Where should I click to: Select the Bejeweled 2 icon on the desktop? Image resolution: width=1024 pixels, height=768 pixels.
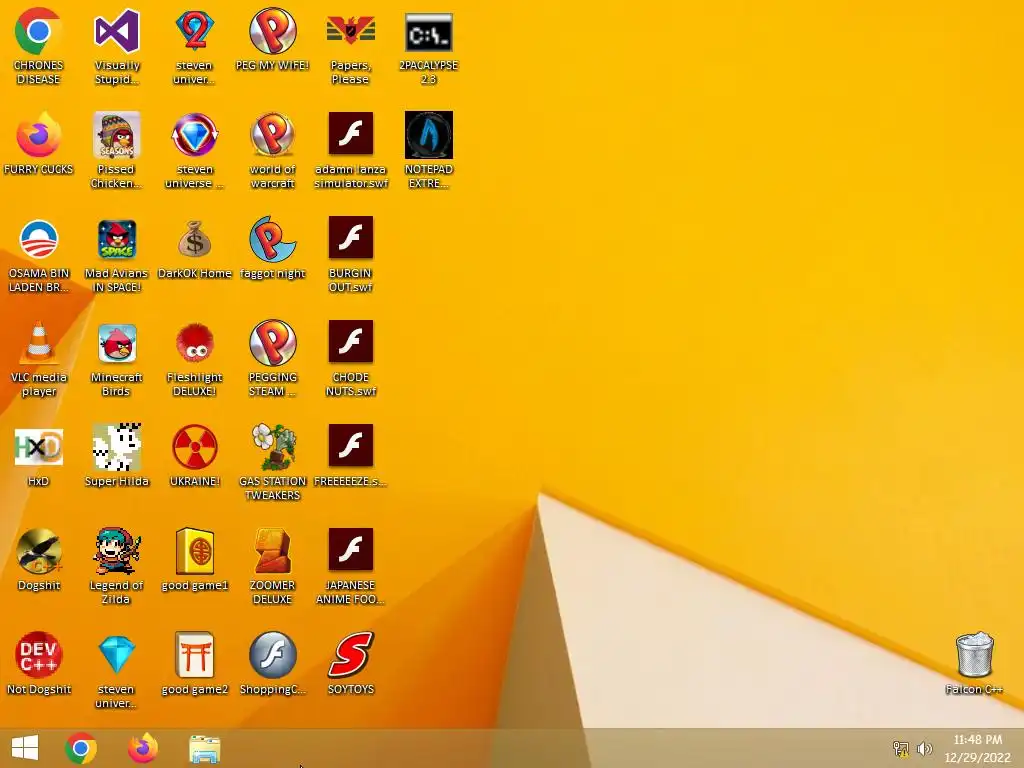coord(195,31)
